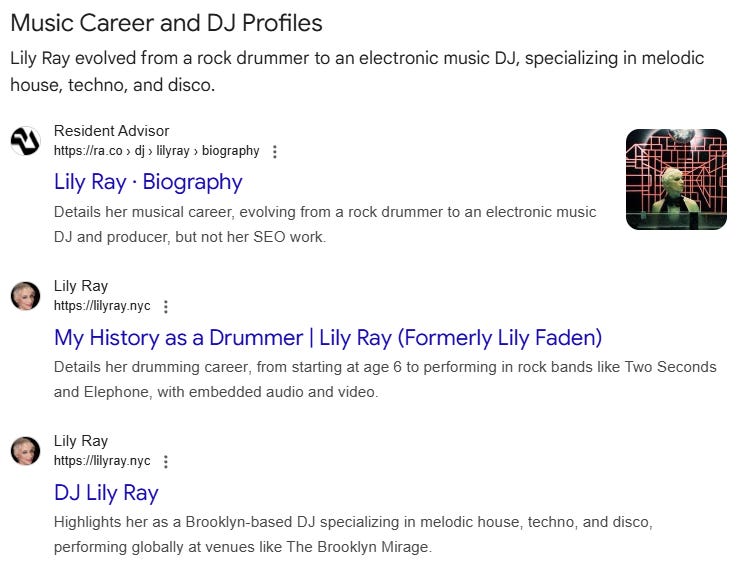
Task: Click the Music Career and DJ Profiles heading
Action: tap(166, 23)
